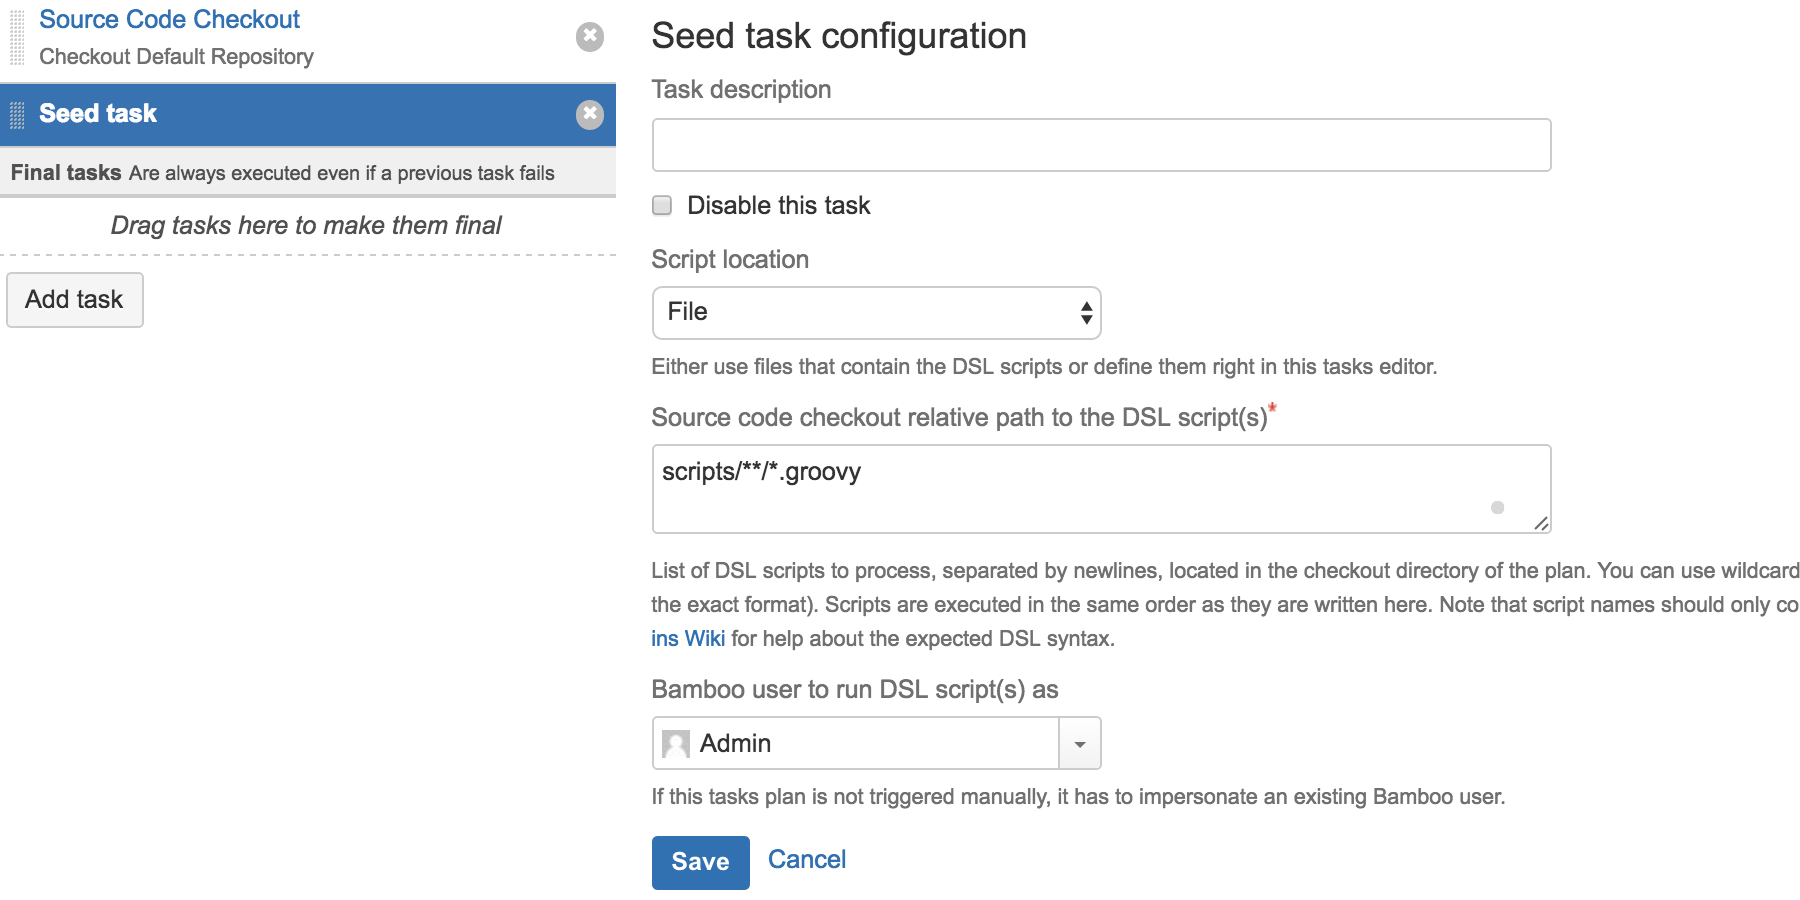1800x900 pixels.
Task: Delete the Seed task with its X icon
Action: [x=590, y=114]
